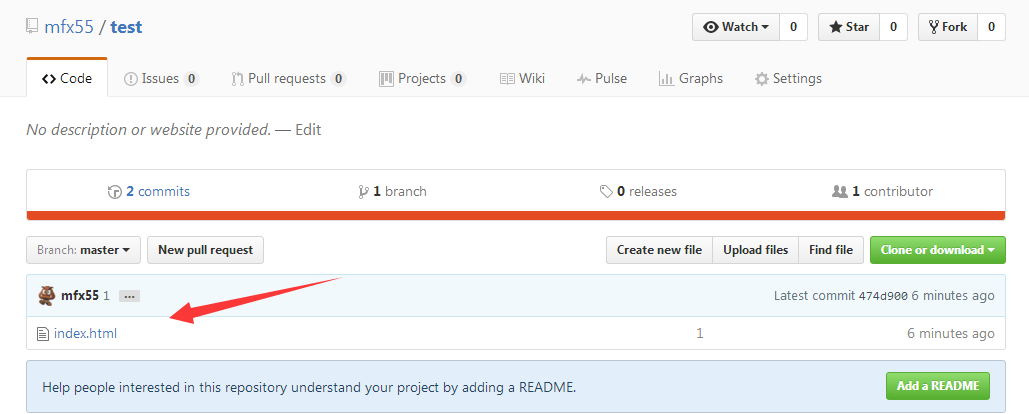Open mfx55 author link in commit row

[79, 296]
